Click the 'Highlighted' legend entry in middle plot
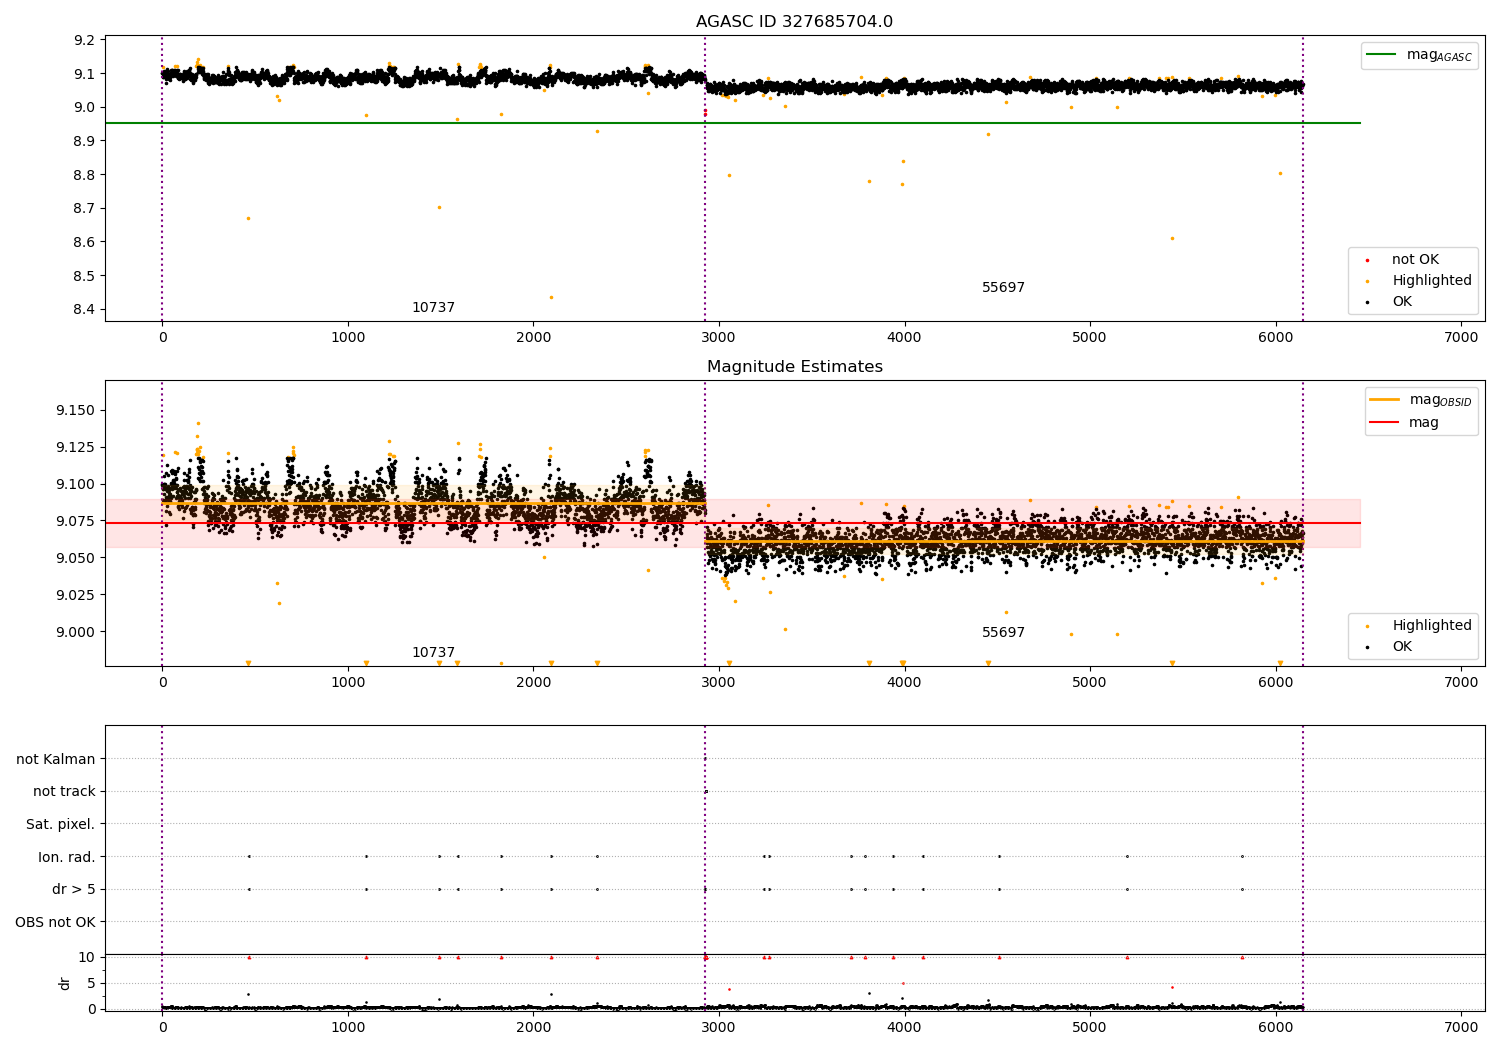1500x1050 pixels. click(1419, 626)
